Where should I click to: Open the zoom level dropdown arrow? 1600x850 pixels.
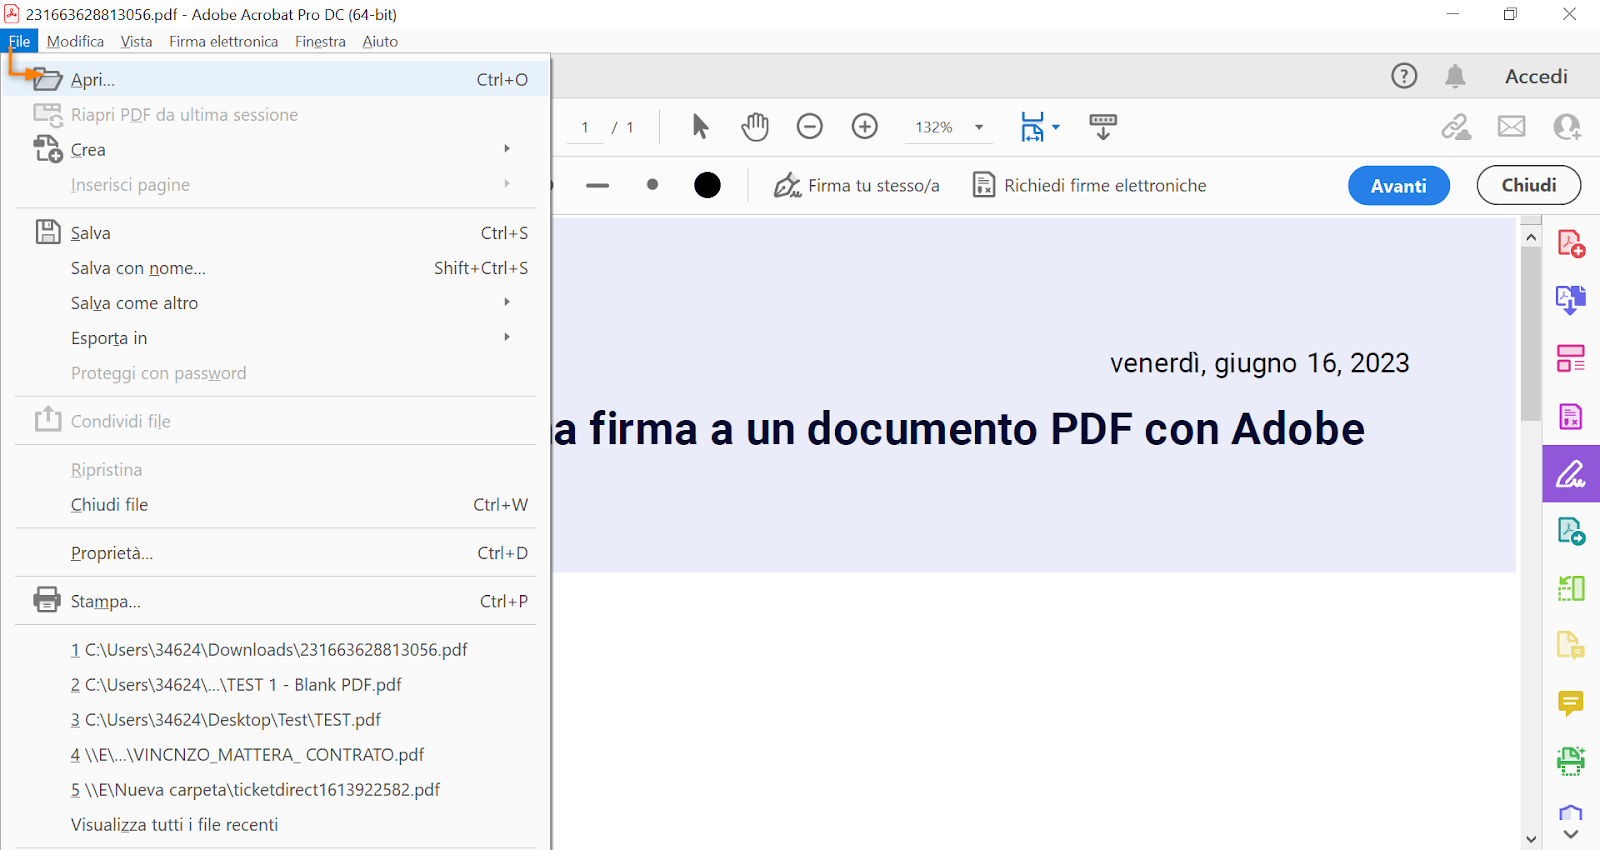click(979, 127)
